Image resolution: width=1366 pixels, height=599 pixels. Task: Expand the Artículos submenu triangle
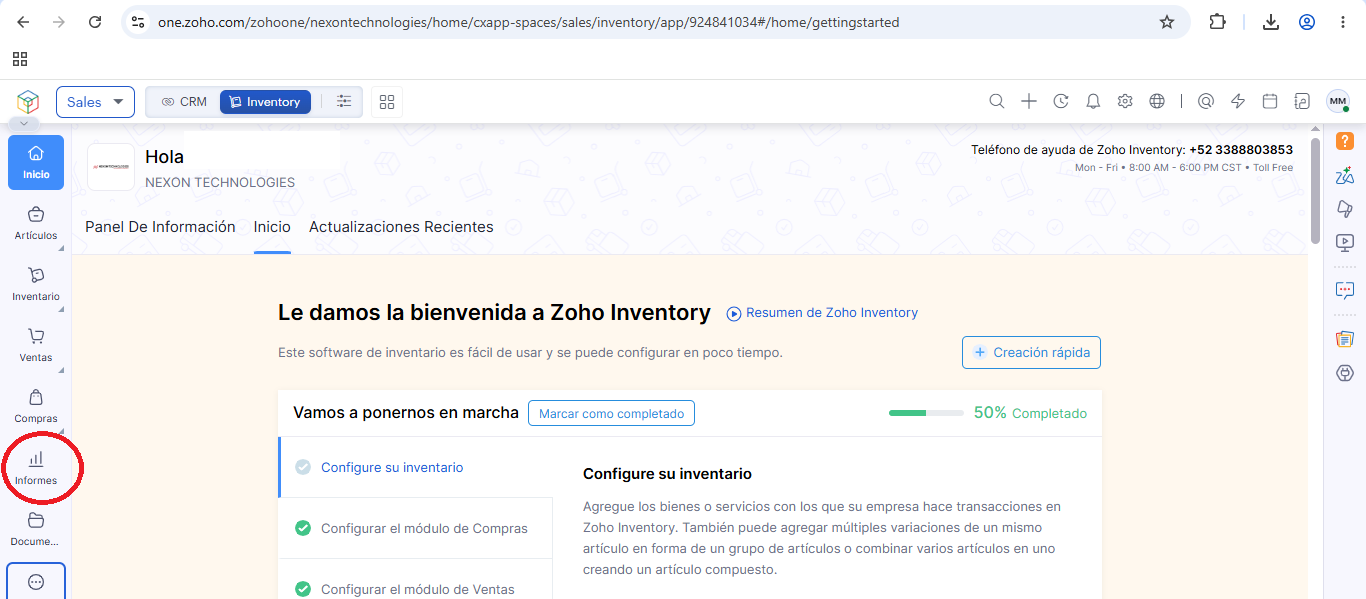point(61,249)
